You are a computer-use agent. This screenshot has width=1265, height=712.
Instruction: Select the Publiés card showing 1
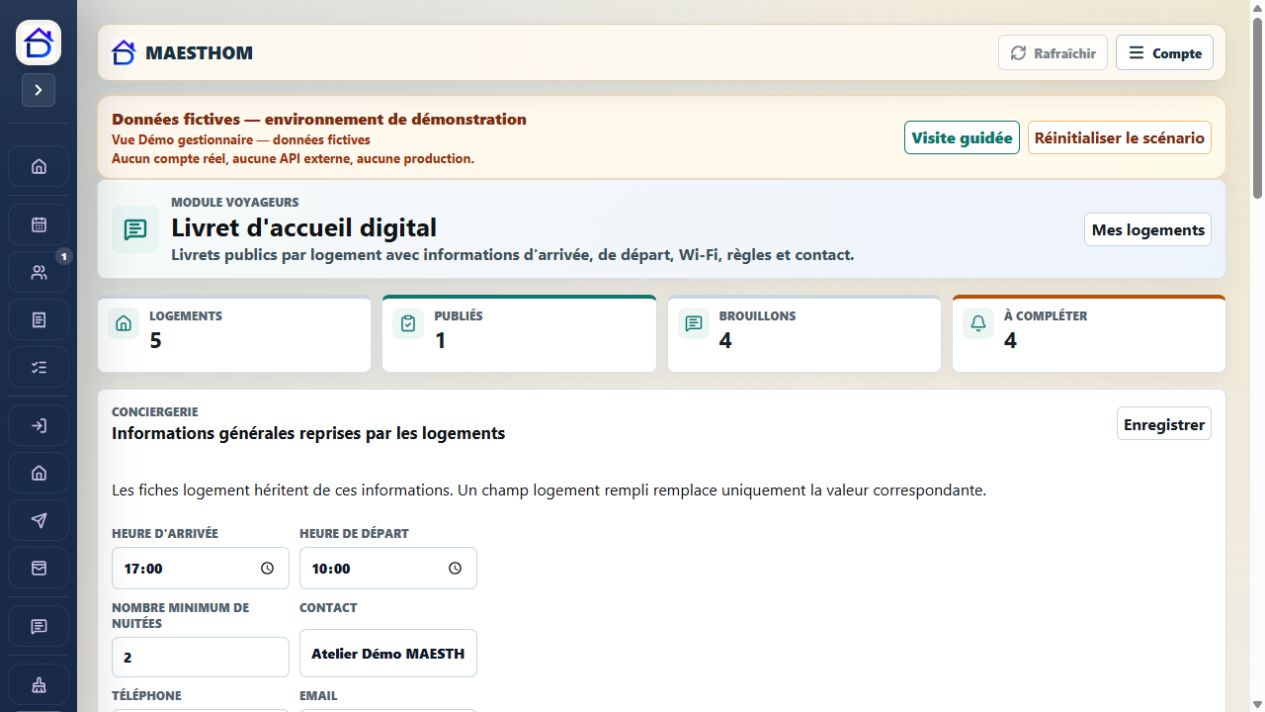pyautogui.click(x=519, y=335)
